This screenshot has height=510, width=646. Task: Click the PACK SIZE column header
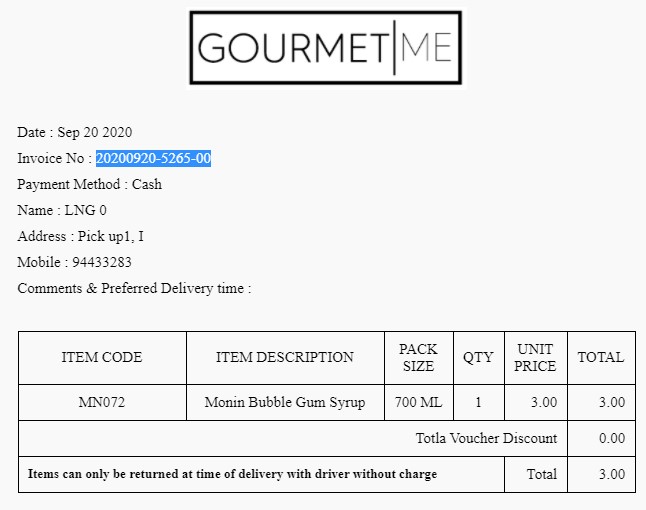[x=418, y=357]
